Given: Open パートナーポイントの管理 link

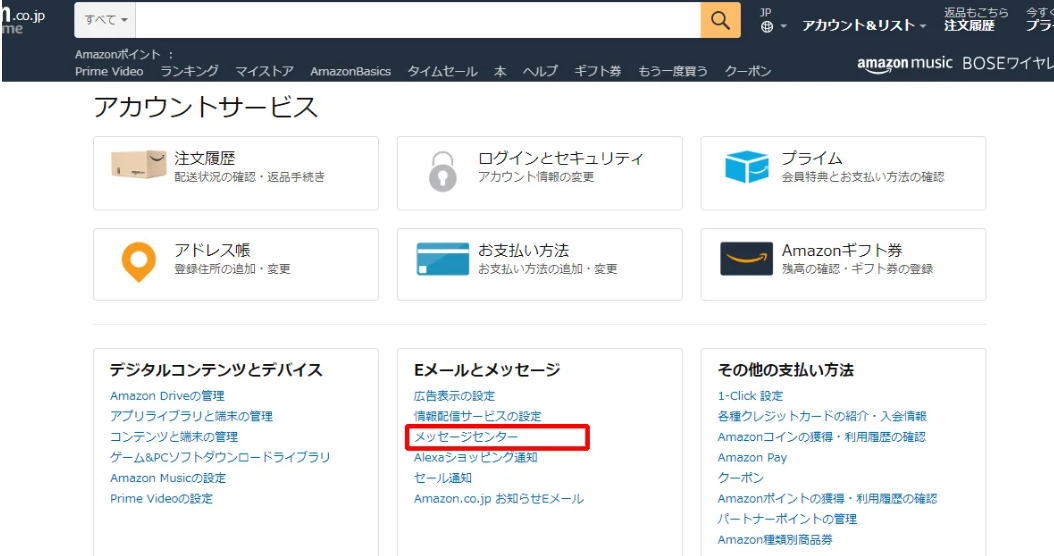Looking at the screenshot, I should (787, 519).
